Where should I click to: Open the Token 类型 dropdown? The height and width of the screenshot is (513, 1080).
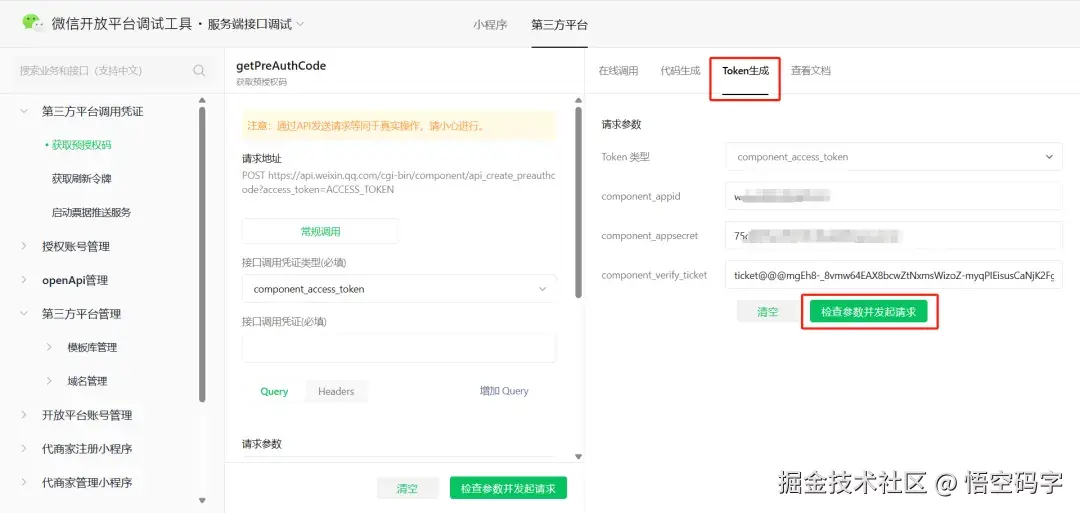coord(894,157)
